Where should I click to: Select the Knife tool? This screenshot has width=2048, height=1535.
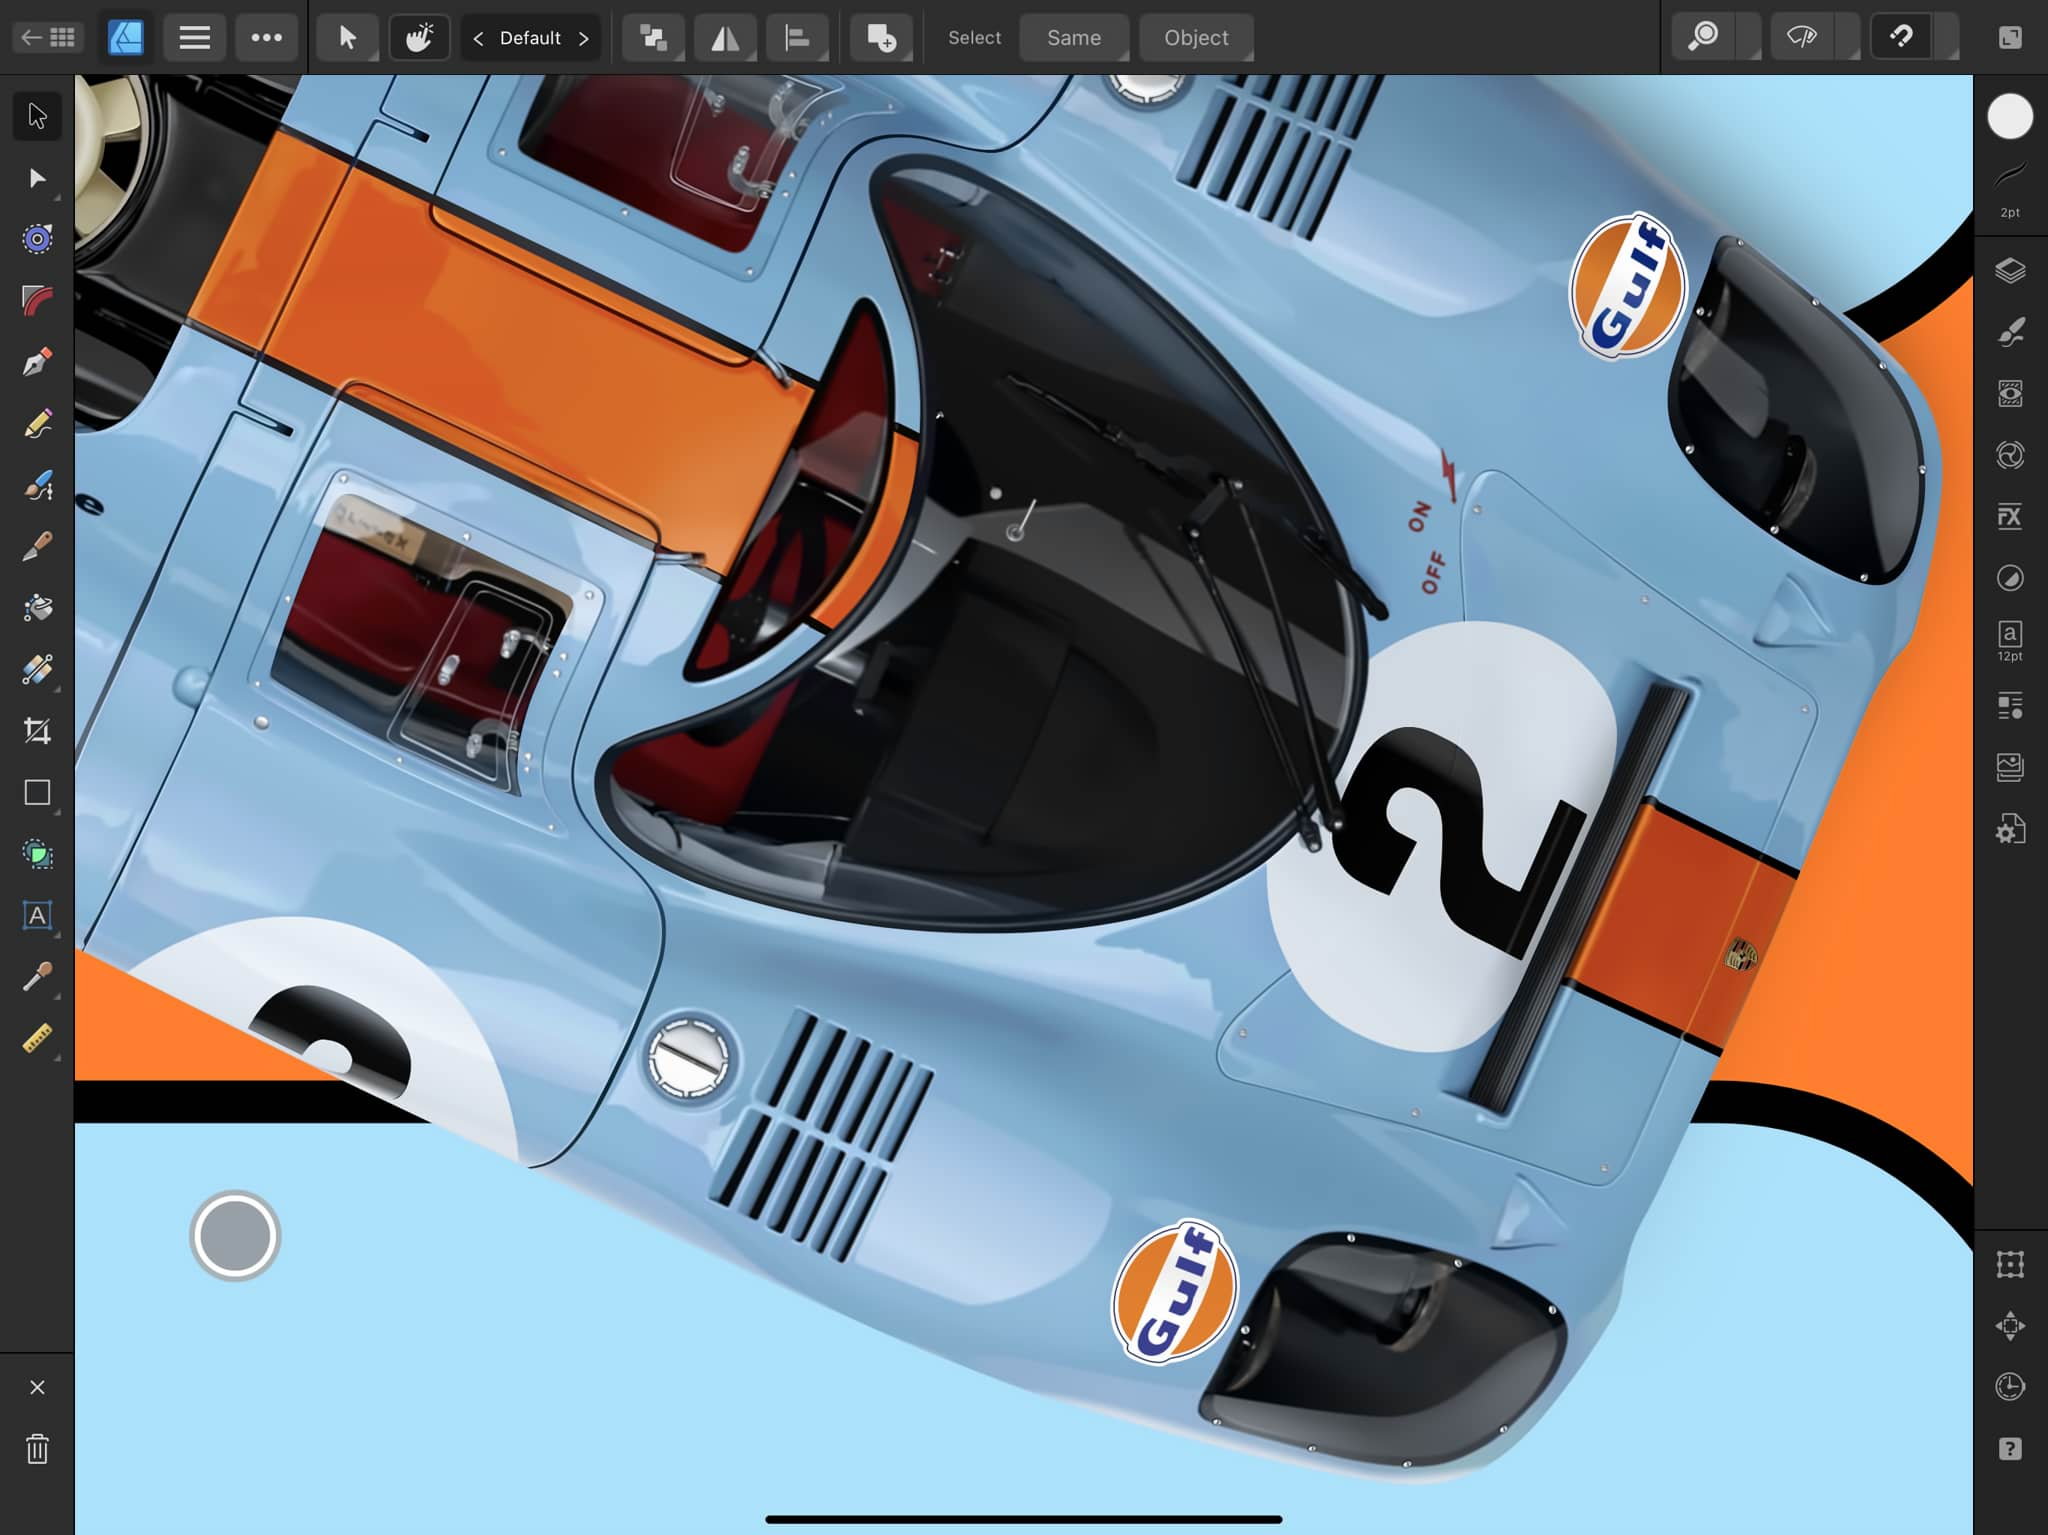37,546
